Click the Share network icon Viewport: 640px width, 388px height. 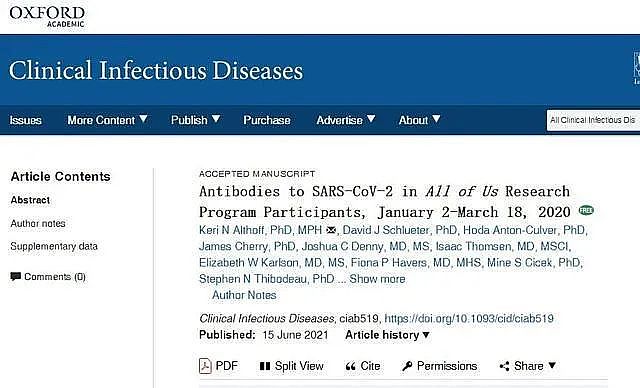504,366
